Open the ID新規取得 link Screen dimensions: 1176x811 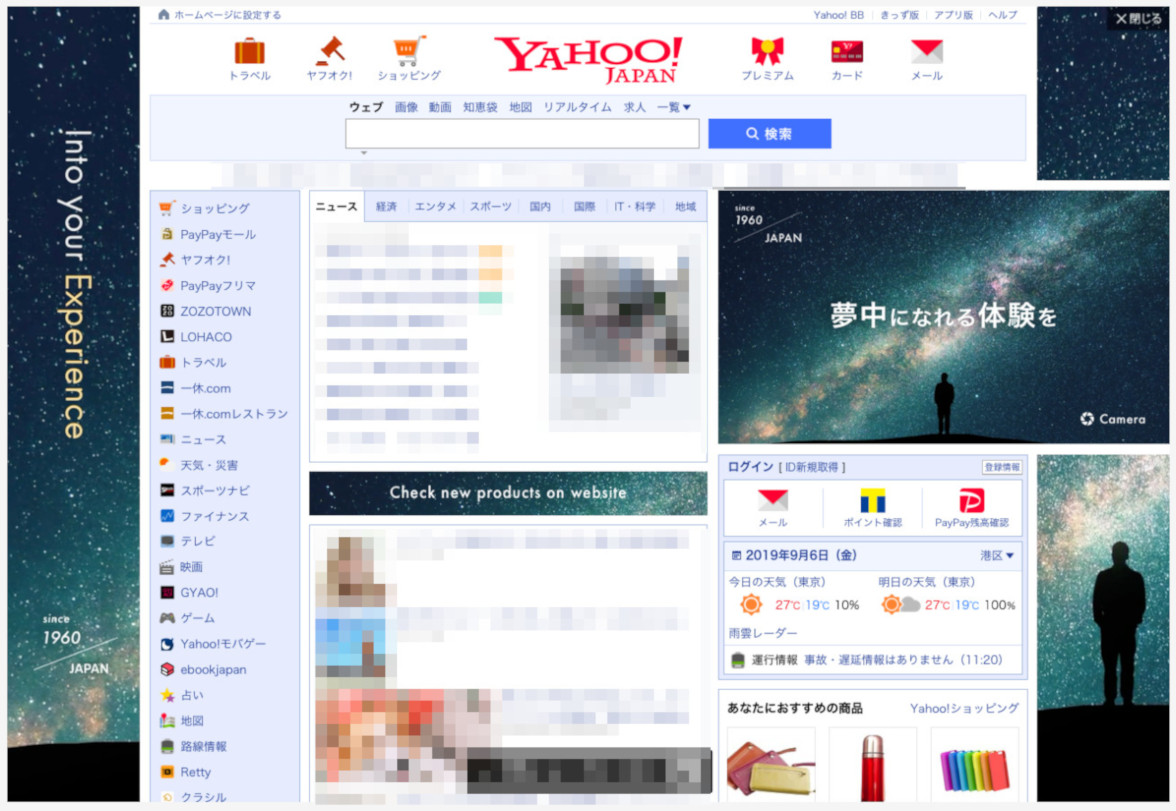812,467
